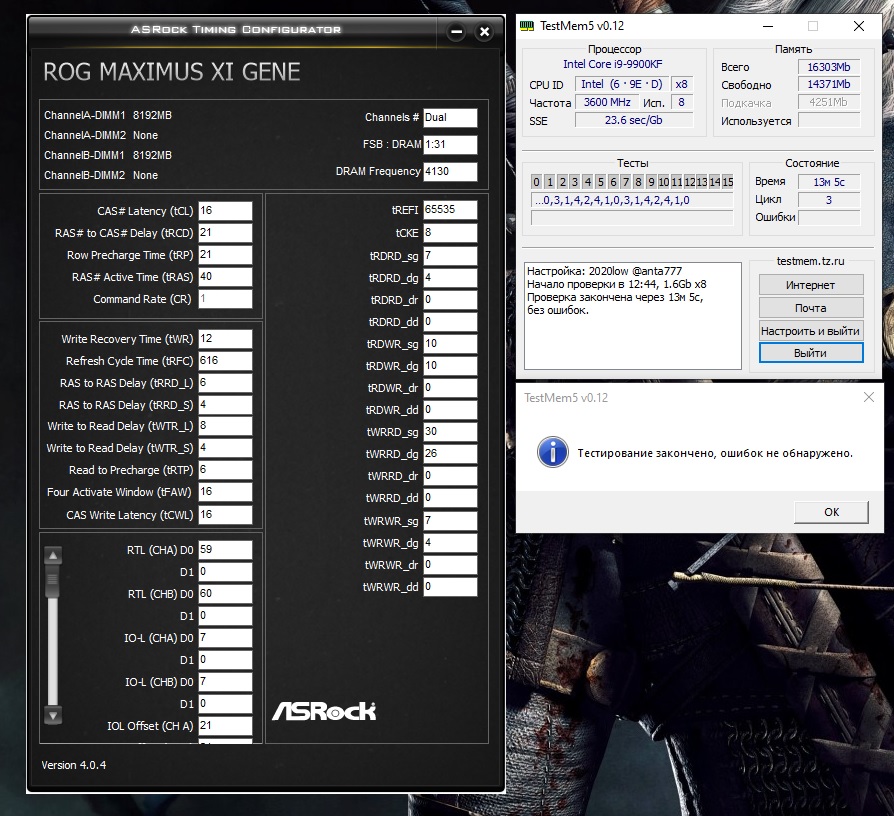Click ChannelA-DIMM1 8192MB entry

pyautogui.click(x=108, y=115)
